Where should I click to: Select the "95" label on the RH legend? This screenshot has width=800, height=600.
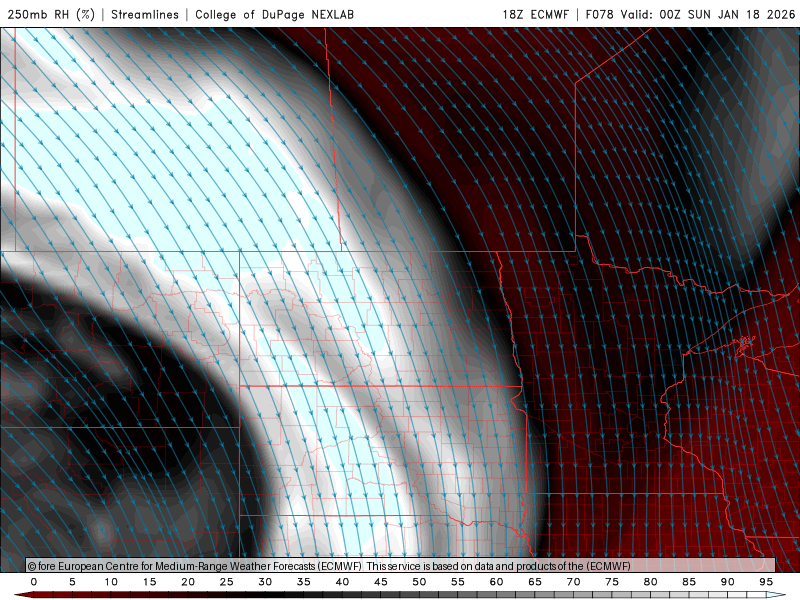coord(766,582)
